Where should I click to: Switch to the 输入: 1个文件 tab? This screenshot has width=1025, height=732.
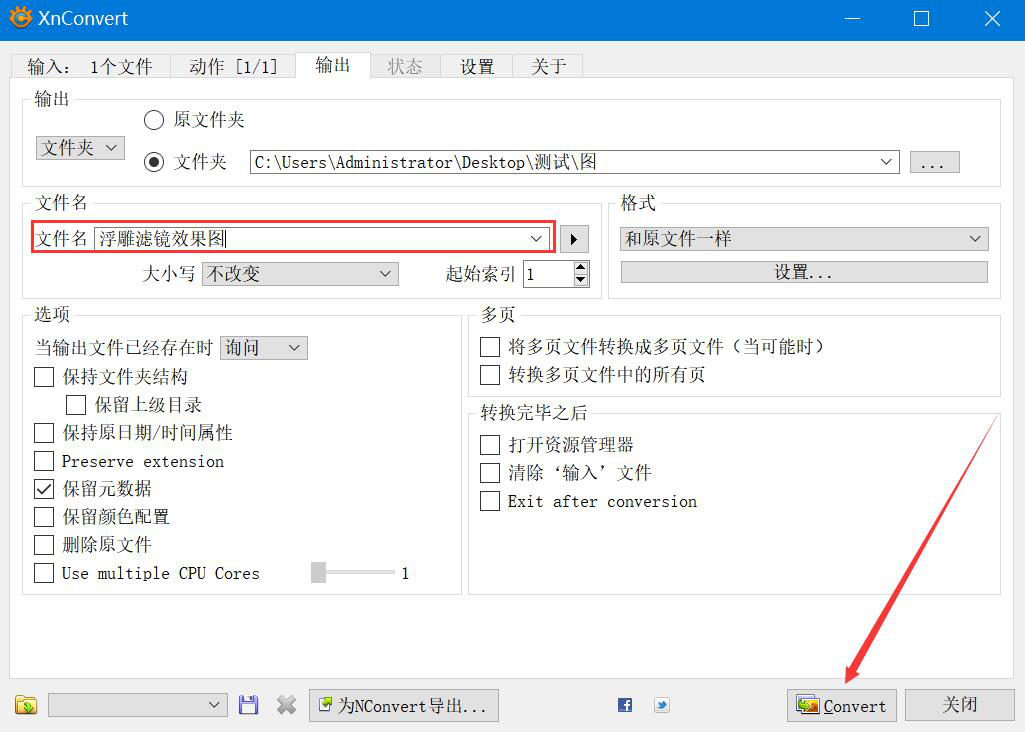pyautogui.click(x=90, y=67)
